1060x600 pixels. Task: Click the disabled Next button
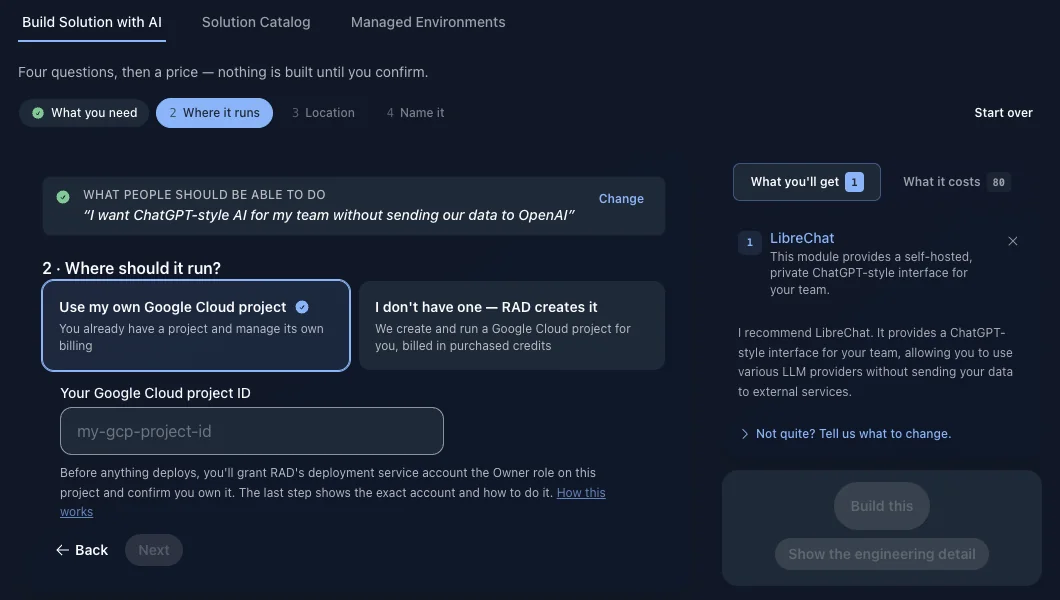[x=154, y=550]
